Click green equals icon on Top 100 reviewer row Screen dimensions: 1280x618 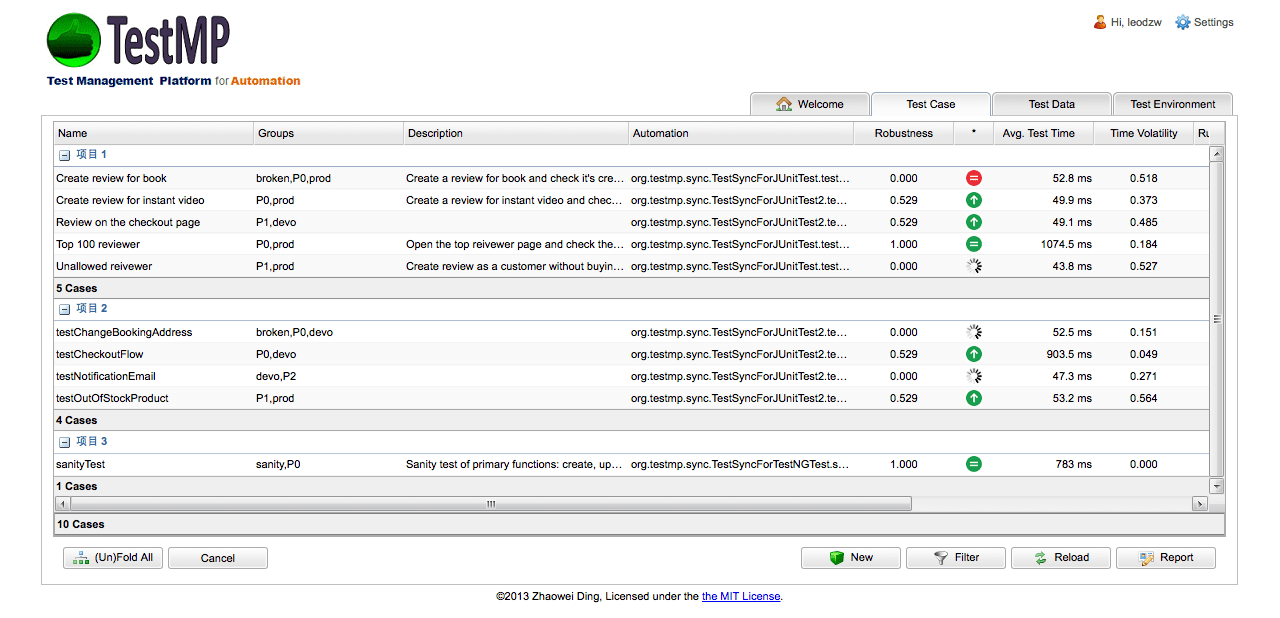[x=973, y=244]
